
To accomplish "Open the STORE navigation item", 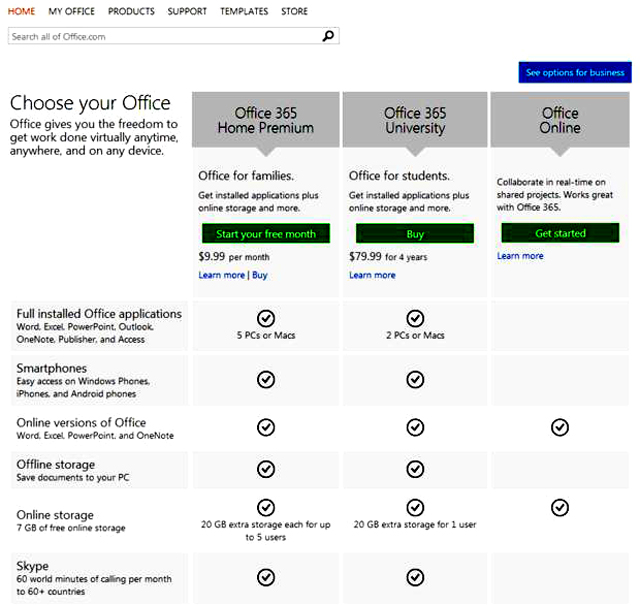I will [294, 11].
